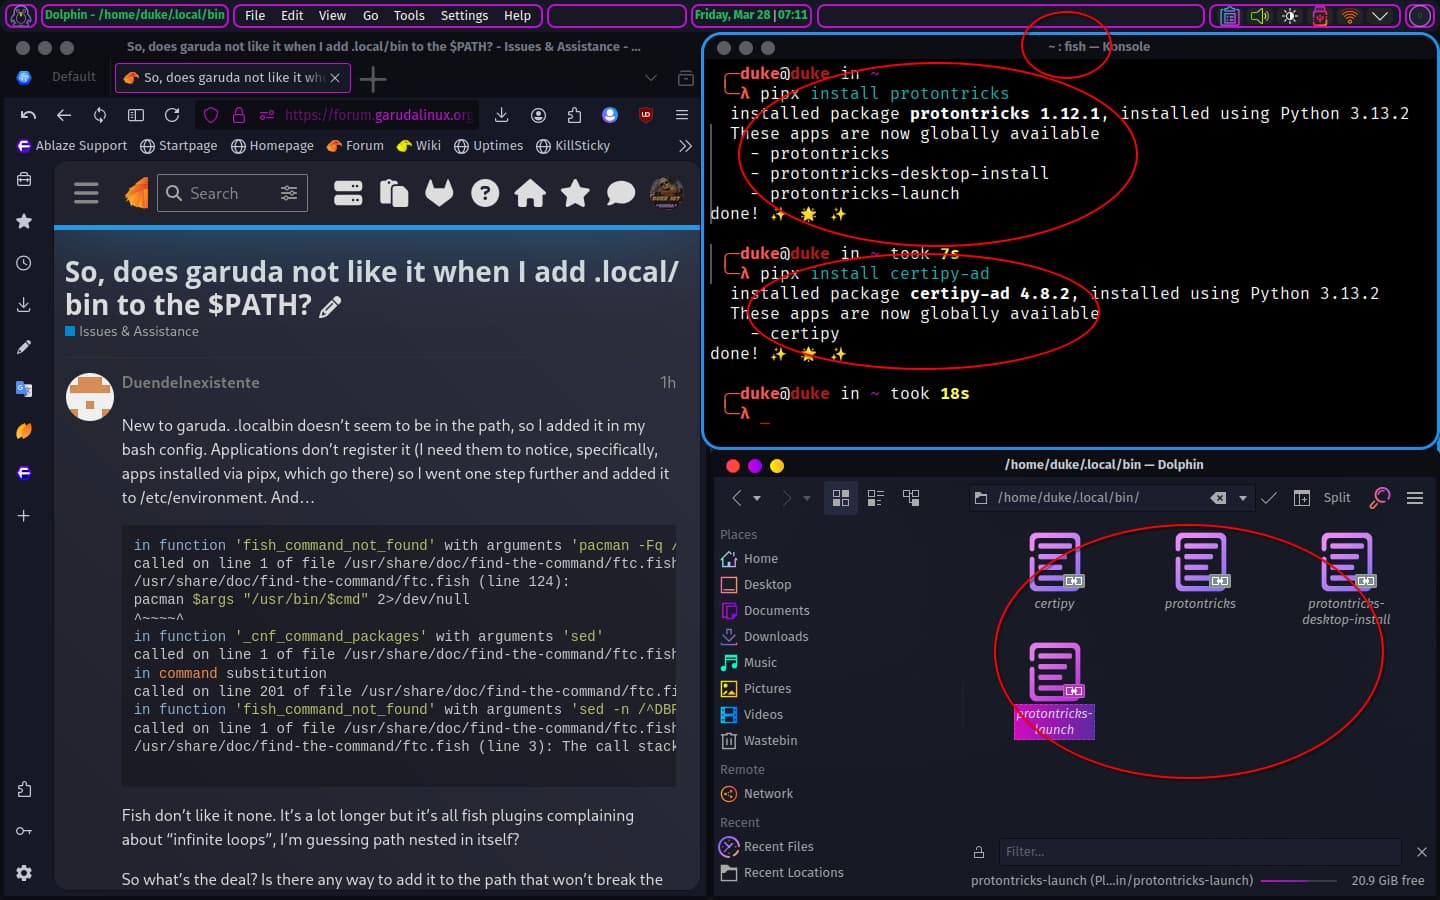Open the Settings menu
This screenshot has height=900, width=1440.
click(464, 15)
